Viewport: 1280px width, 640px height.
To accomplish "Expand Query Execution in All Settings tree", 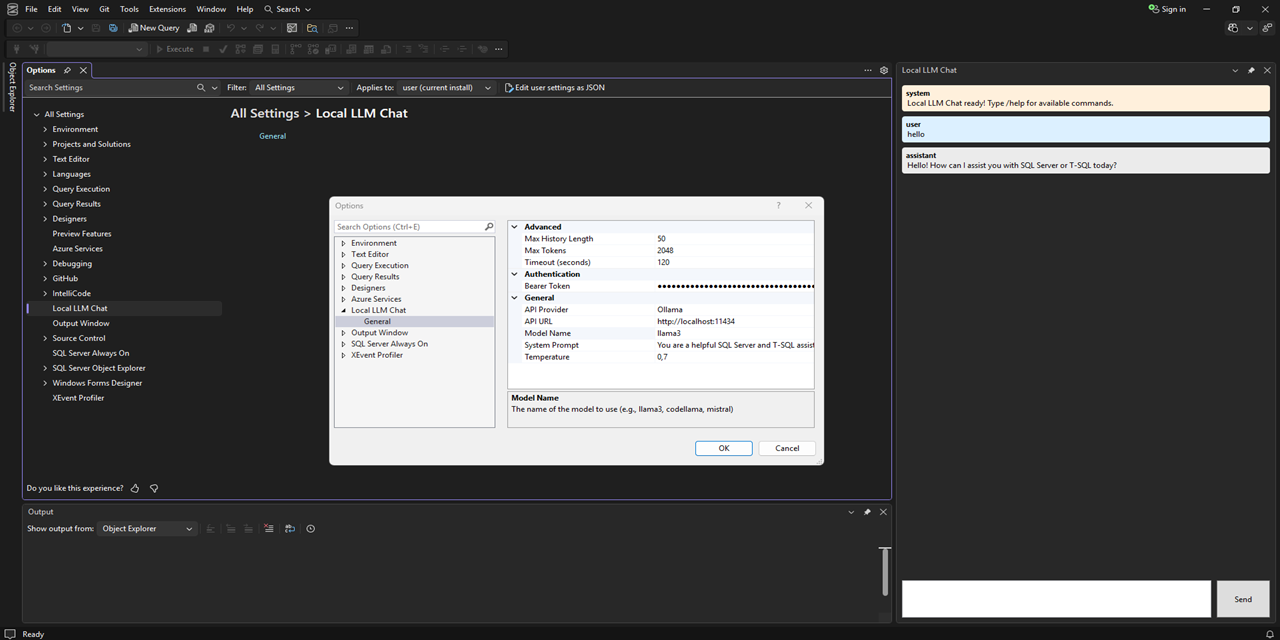I will pyautogui.click(x=45, y=189).
